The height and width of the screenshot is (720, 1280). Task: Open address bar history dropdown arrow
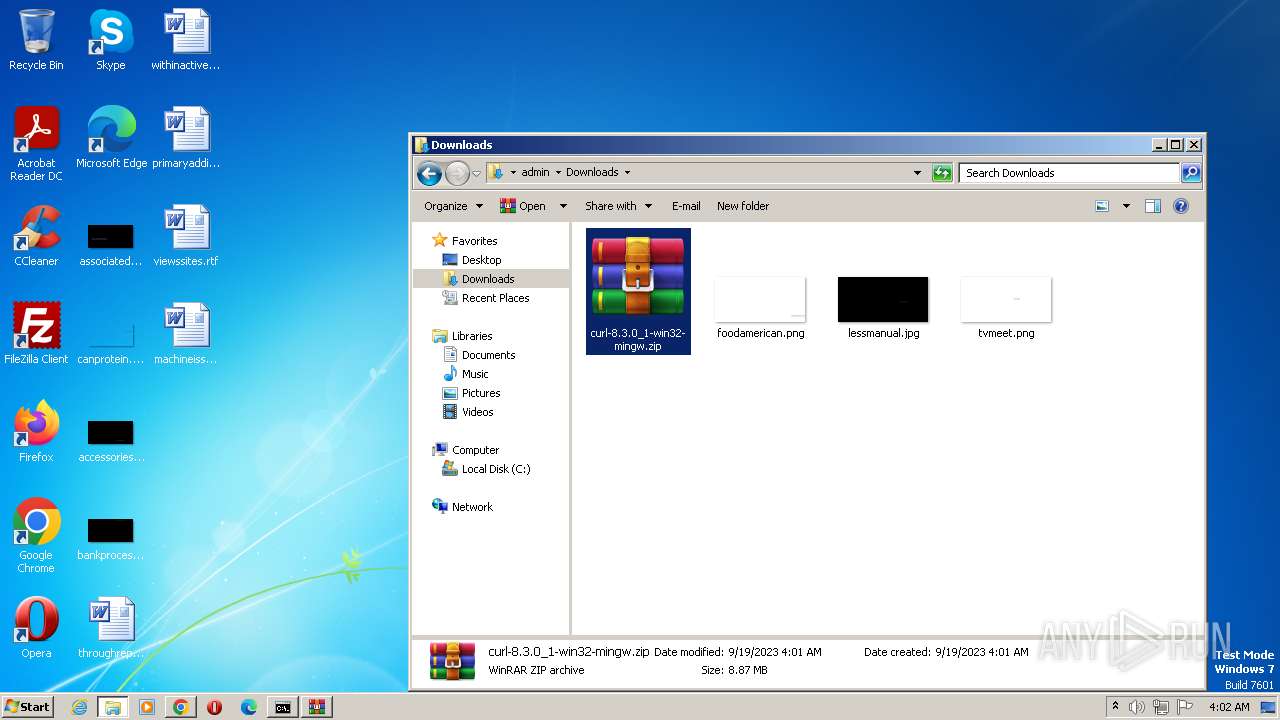(x=917, y=173)
